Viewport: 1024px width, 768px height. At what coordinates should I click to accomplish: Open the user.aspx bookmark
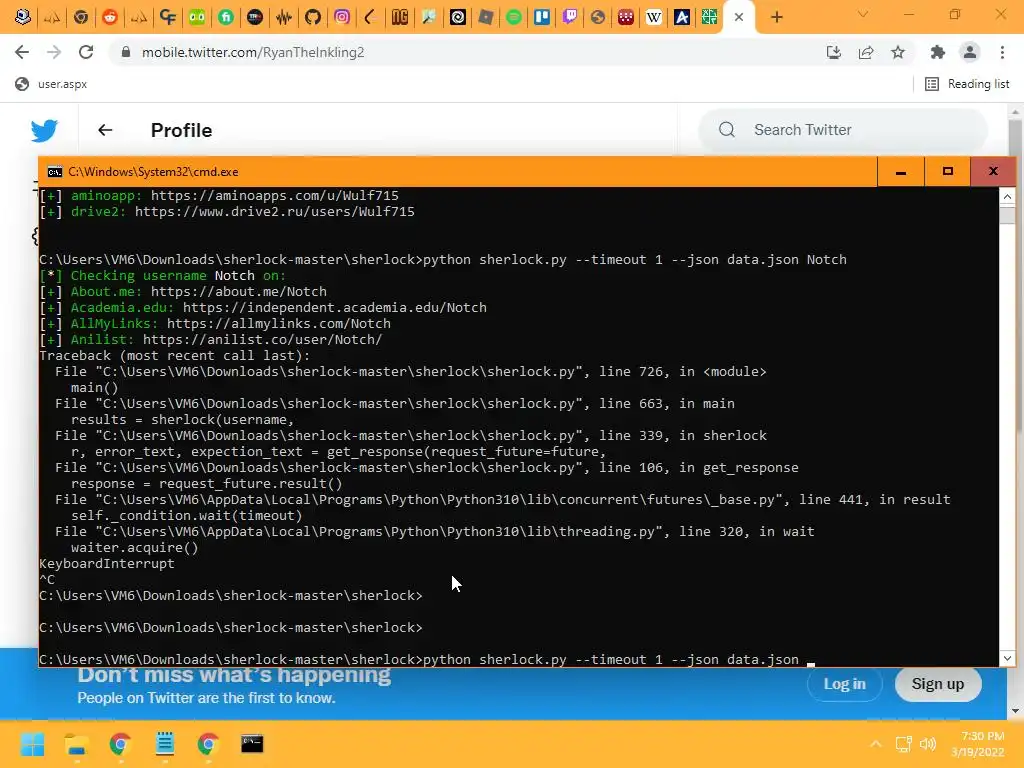[x=51, y=84]
